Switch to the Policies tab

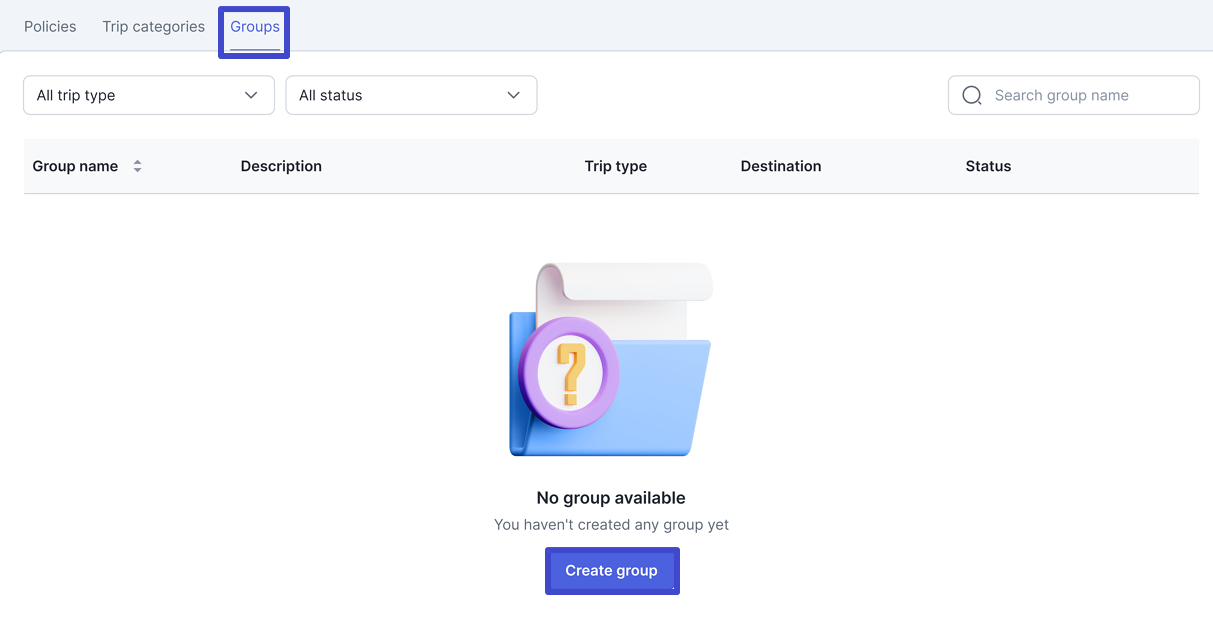(x=50, y=27)
